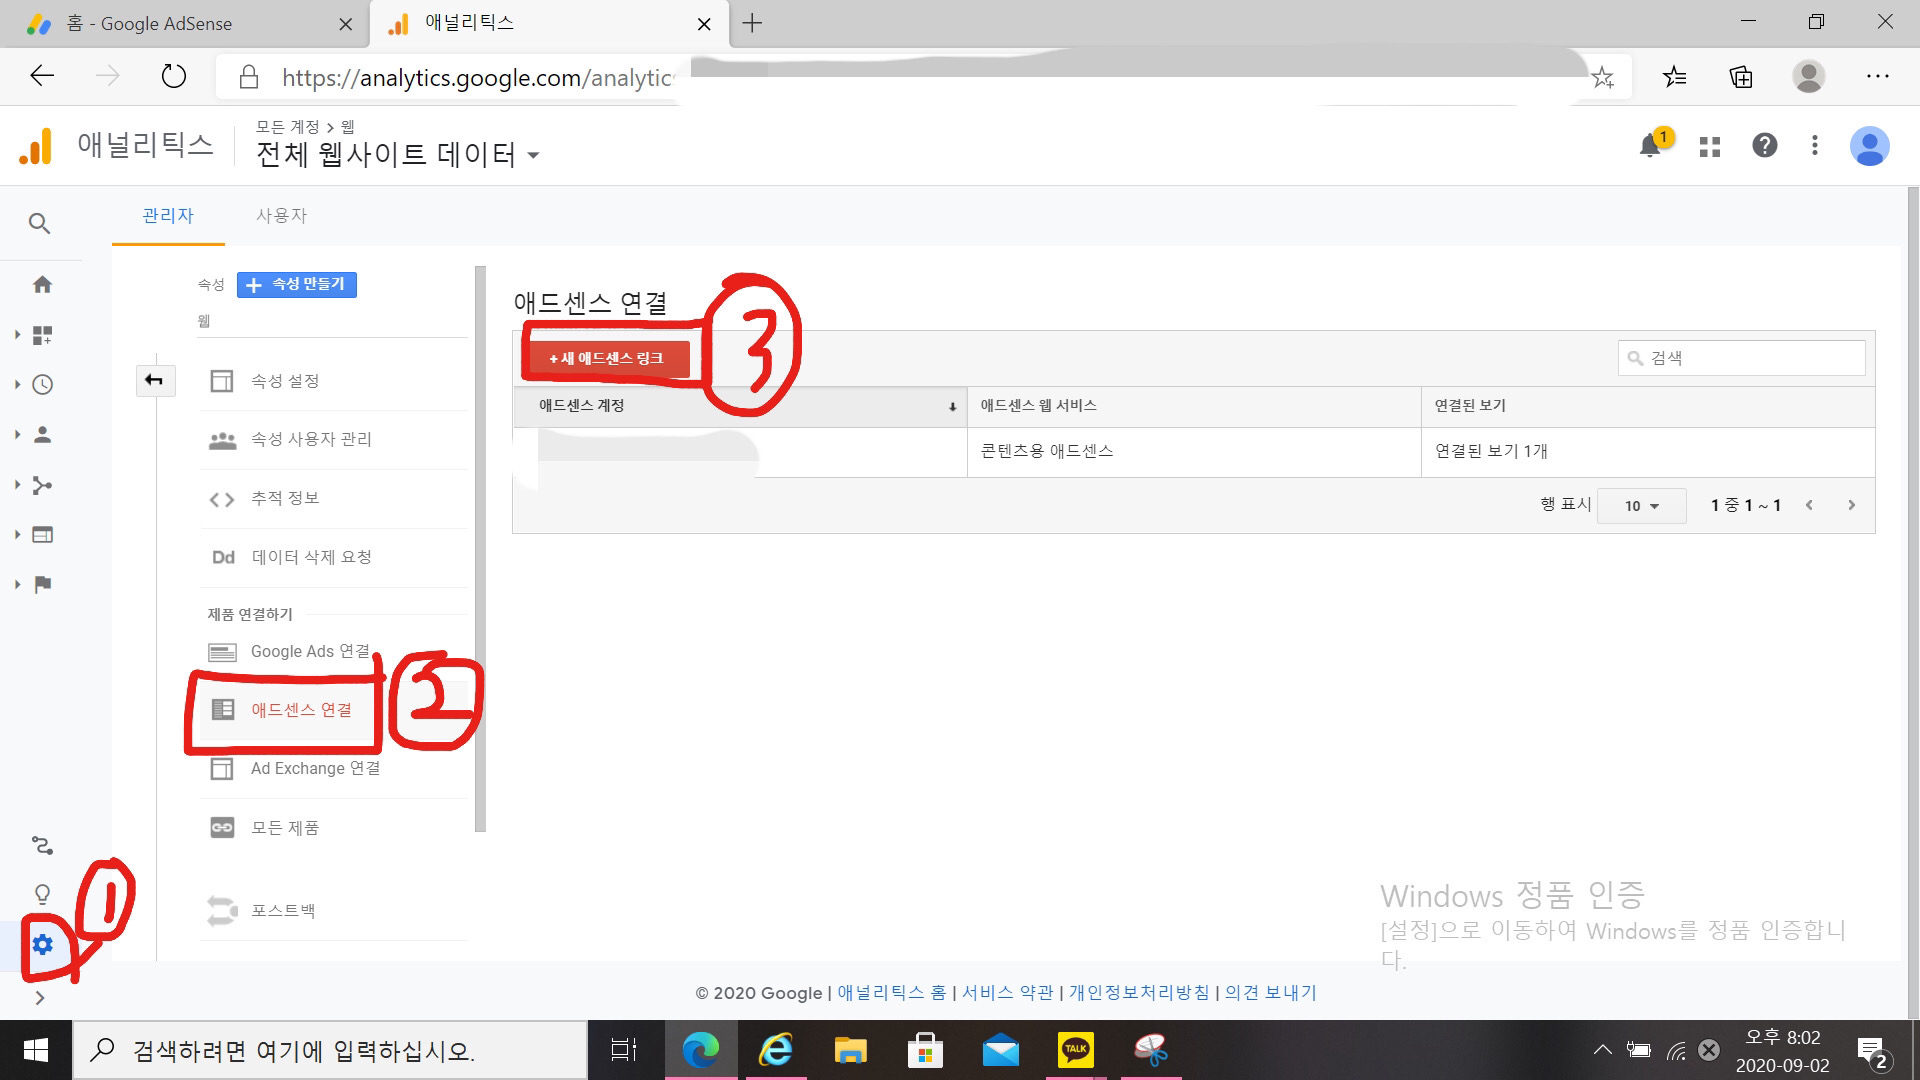Click the browser refresh button
Viewport: 1920px width, 1080px height.
[174, 76]
